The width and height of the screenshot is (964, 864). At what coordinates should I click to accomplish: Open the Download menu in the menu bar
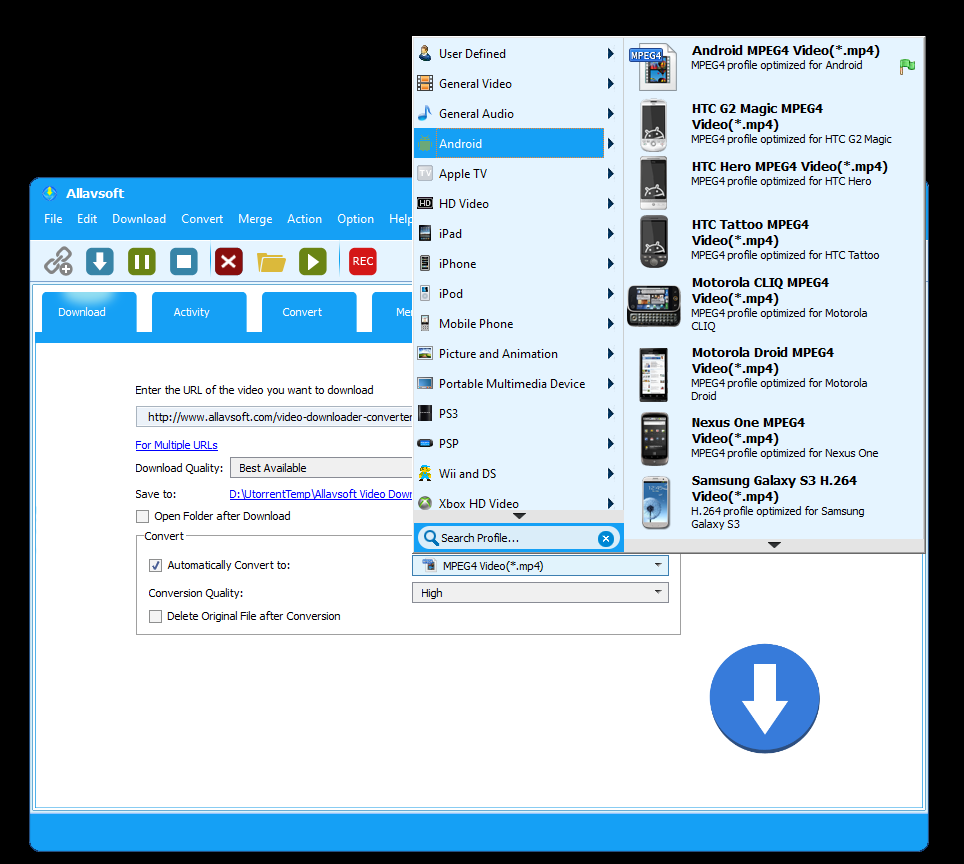click(139, 219)
